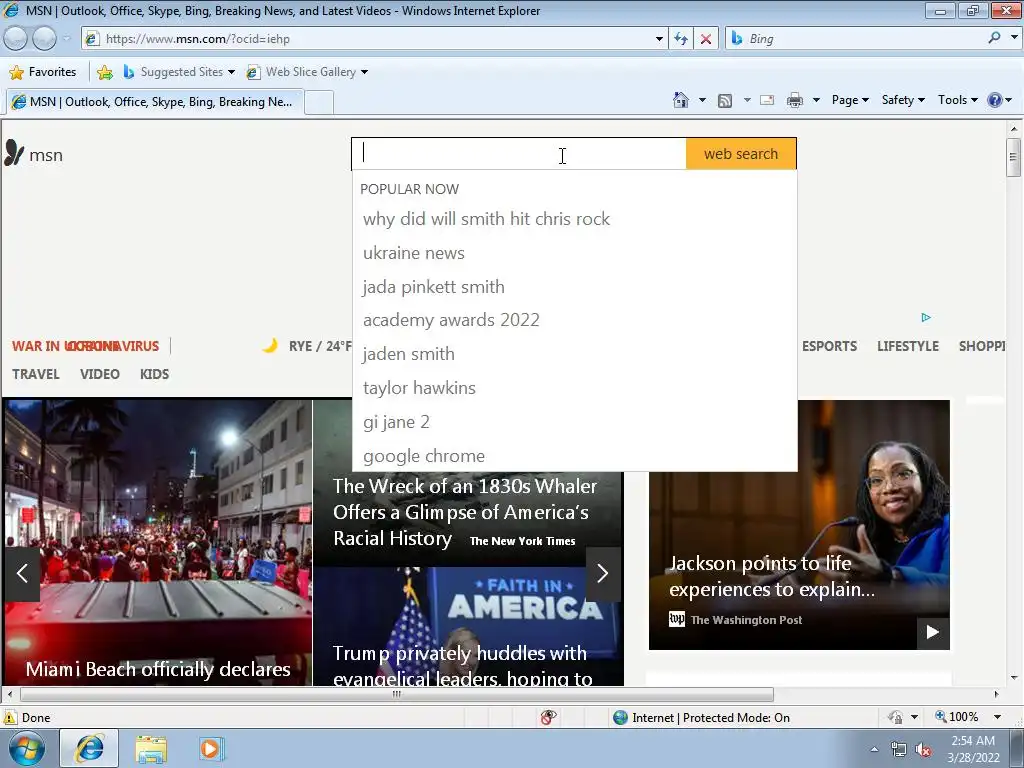Click the Bing search magnifier icon

(x=994, y=38)
